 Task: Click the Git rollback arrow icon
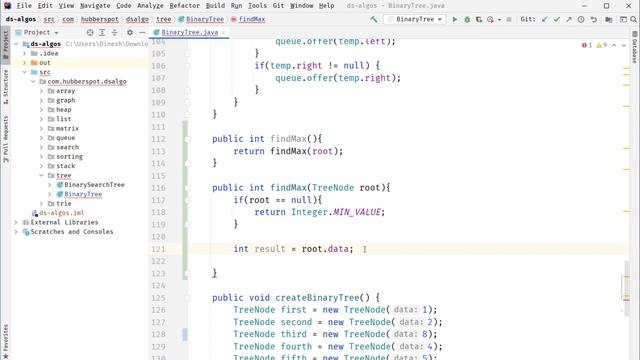pyautogui.click(x=593, y=19)
